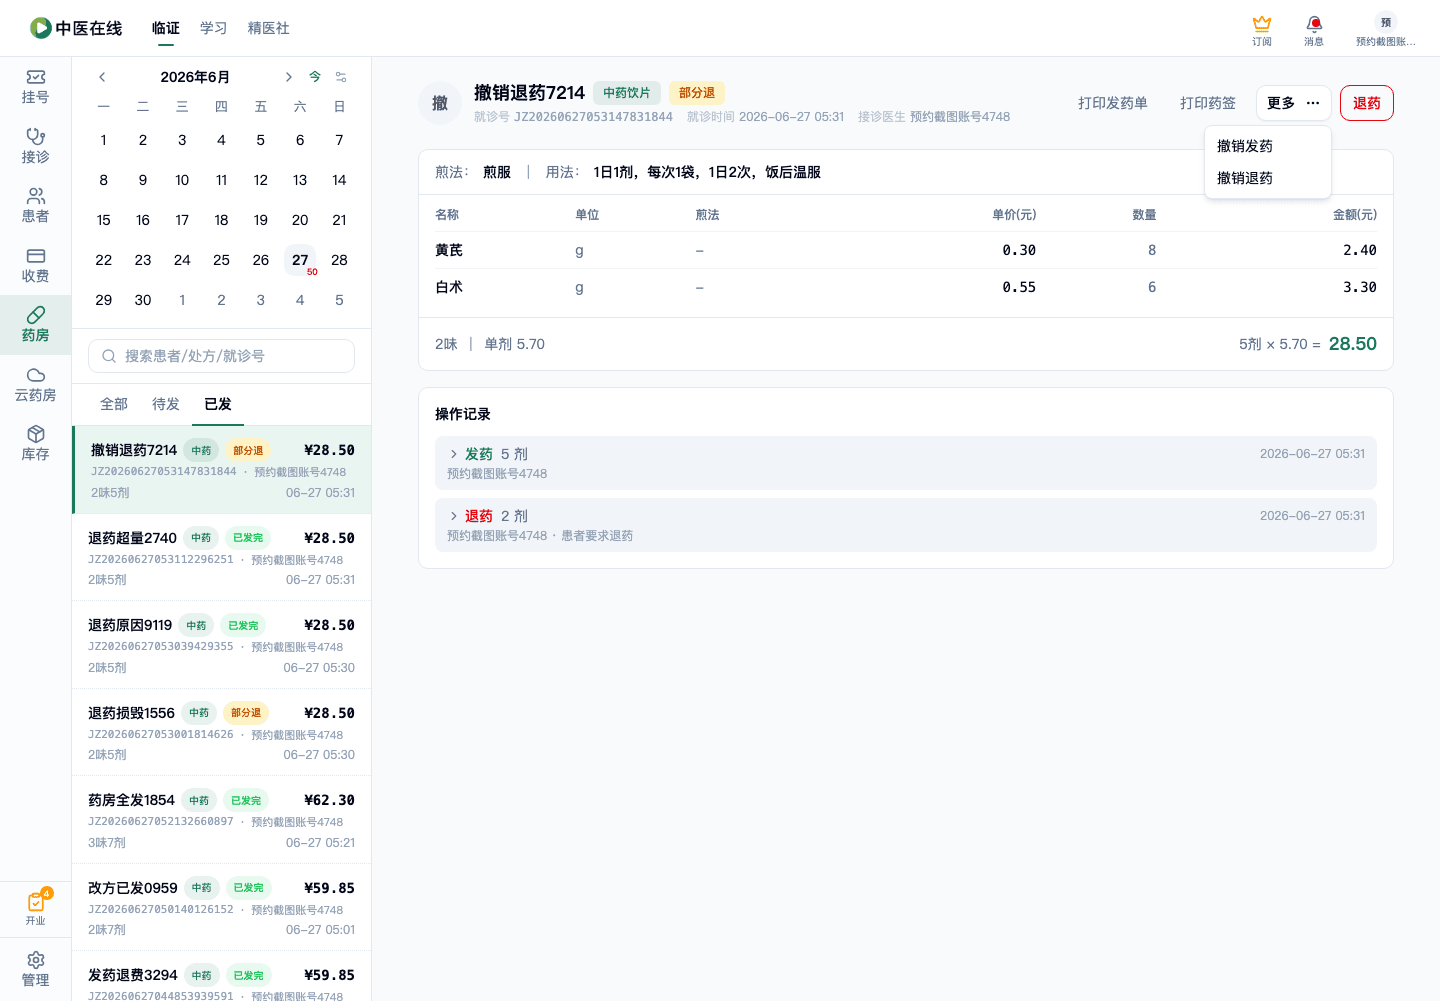Click the 开业 checklist icon with badge
The height and width of the screenshot is (1001, 1440).
[x=36, y=907]
